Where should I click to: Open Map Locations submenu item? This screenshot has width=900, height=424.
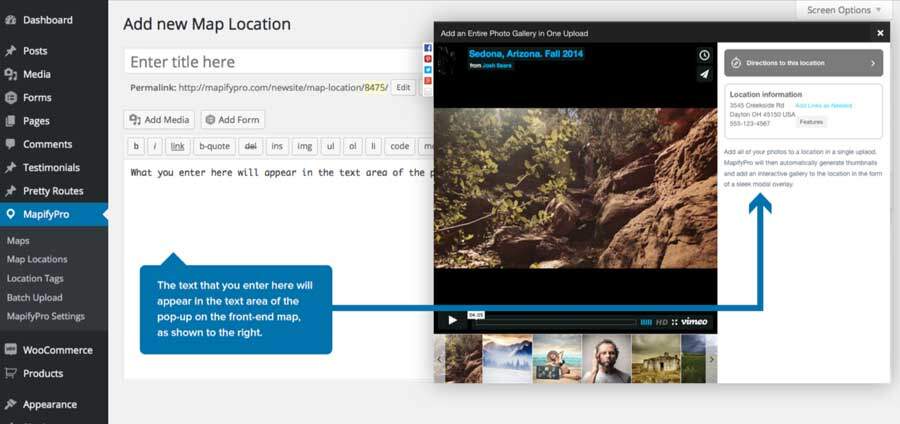tap(37, 259)
